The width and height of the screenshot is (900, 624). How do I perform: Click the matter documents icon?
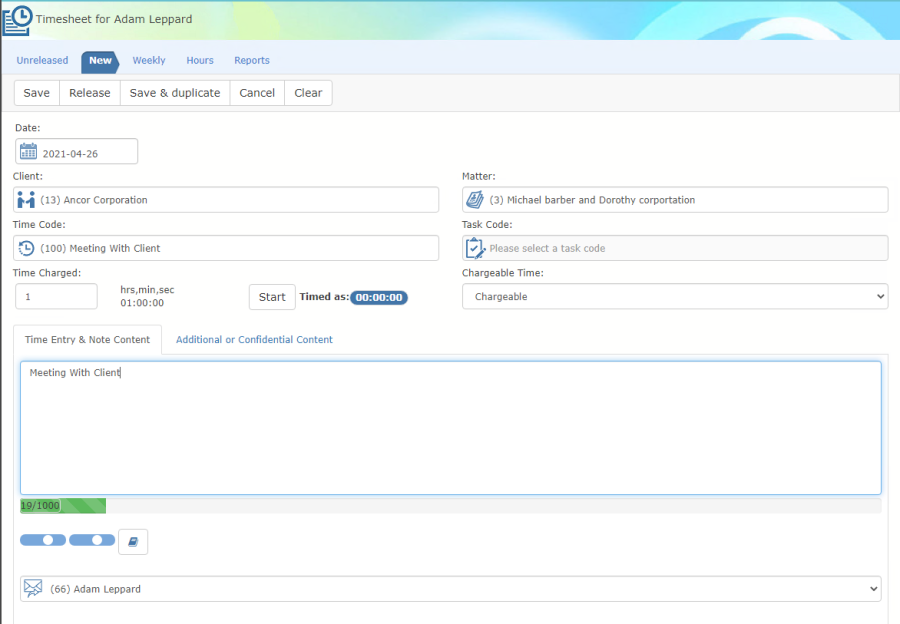tap(475, 200)
